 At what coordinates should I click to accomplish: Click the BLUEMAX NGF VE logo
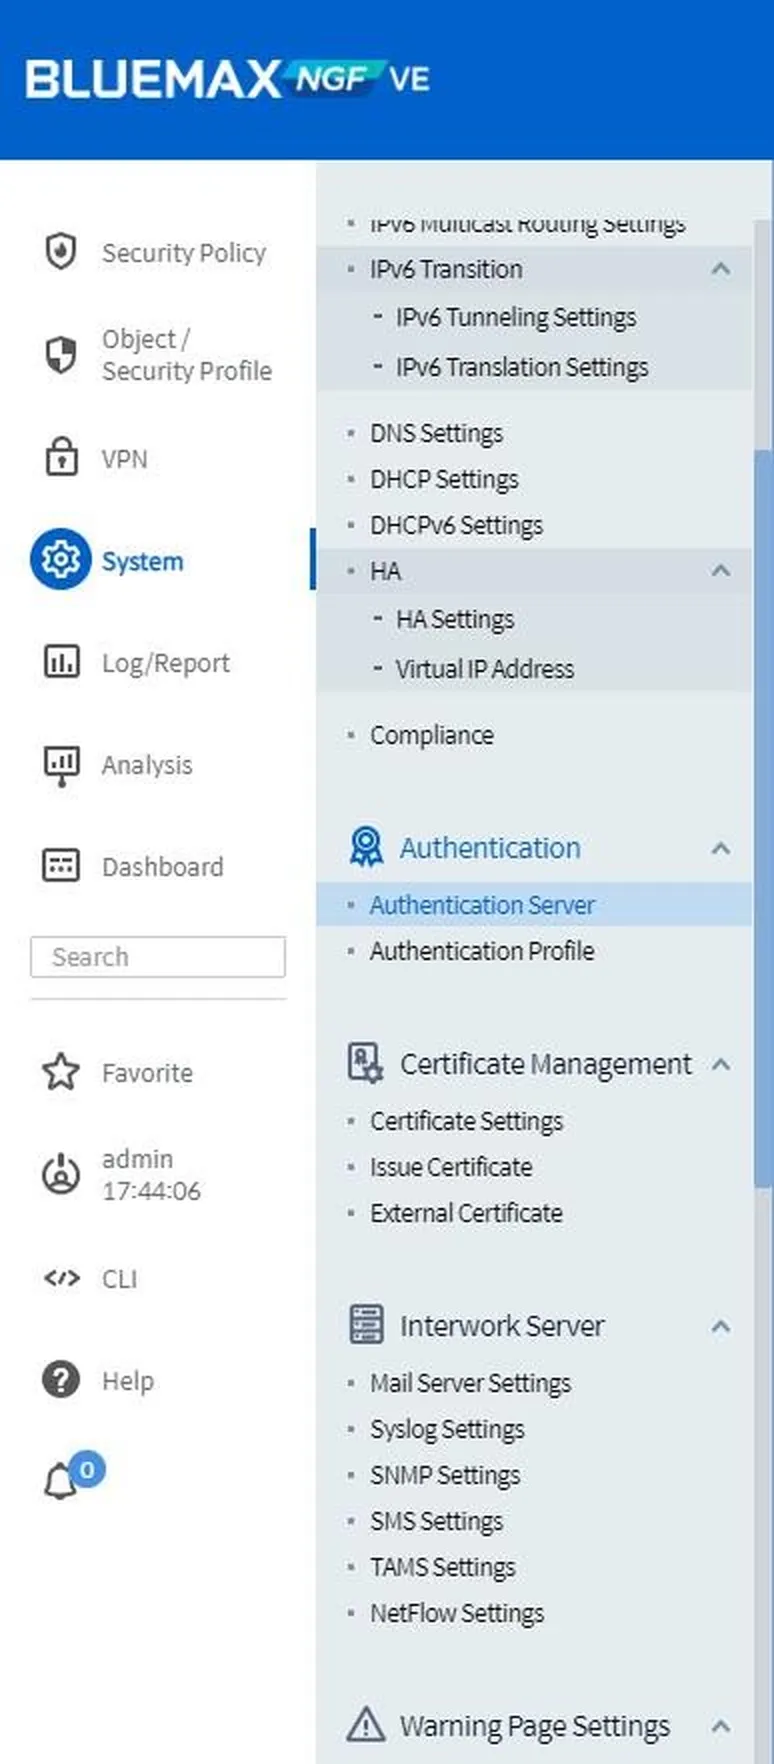[x=230, y=78]
